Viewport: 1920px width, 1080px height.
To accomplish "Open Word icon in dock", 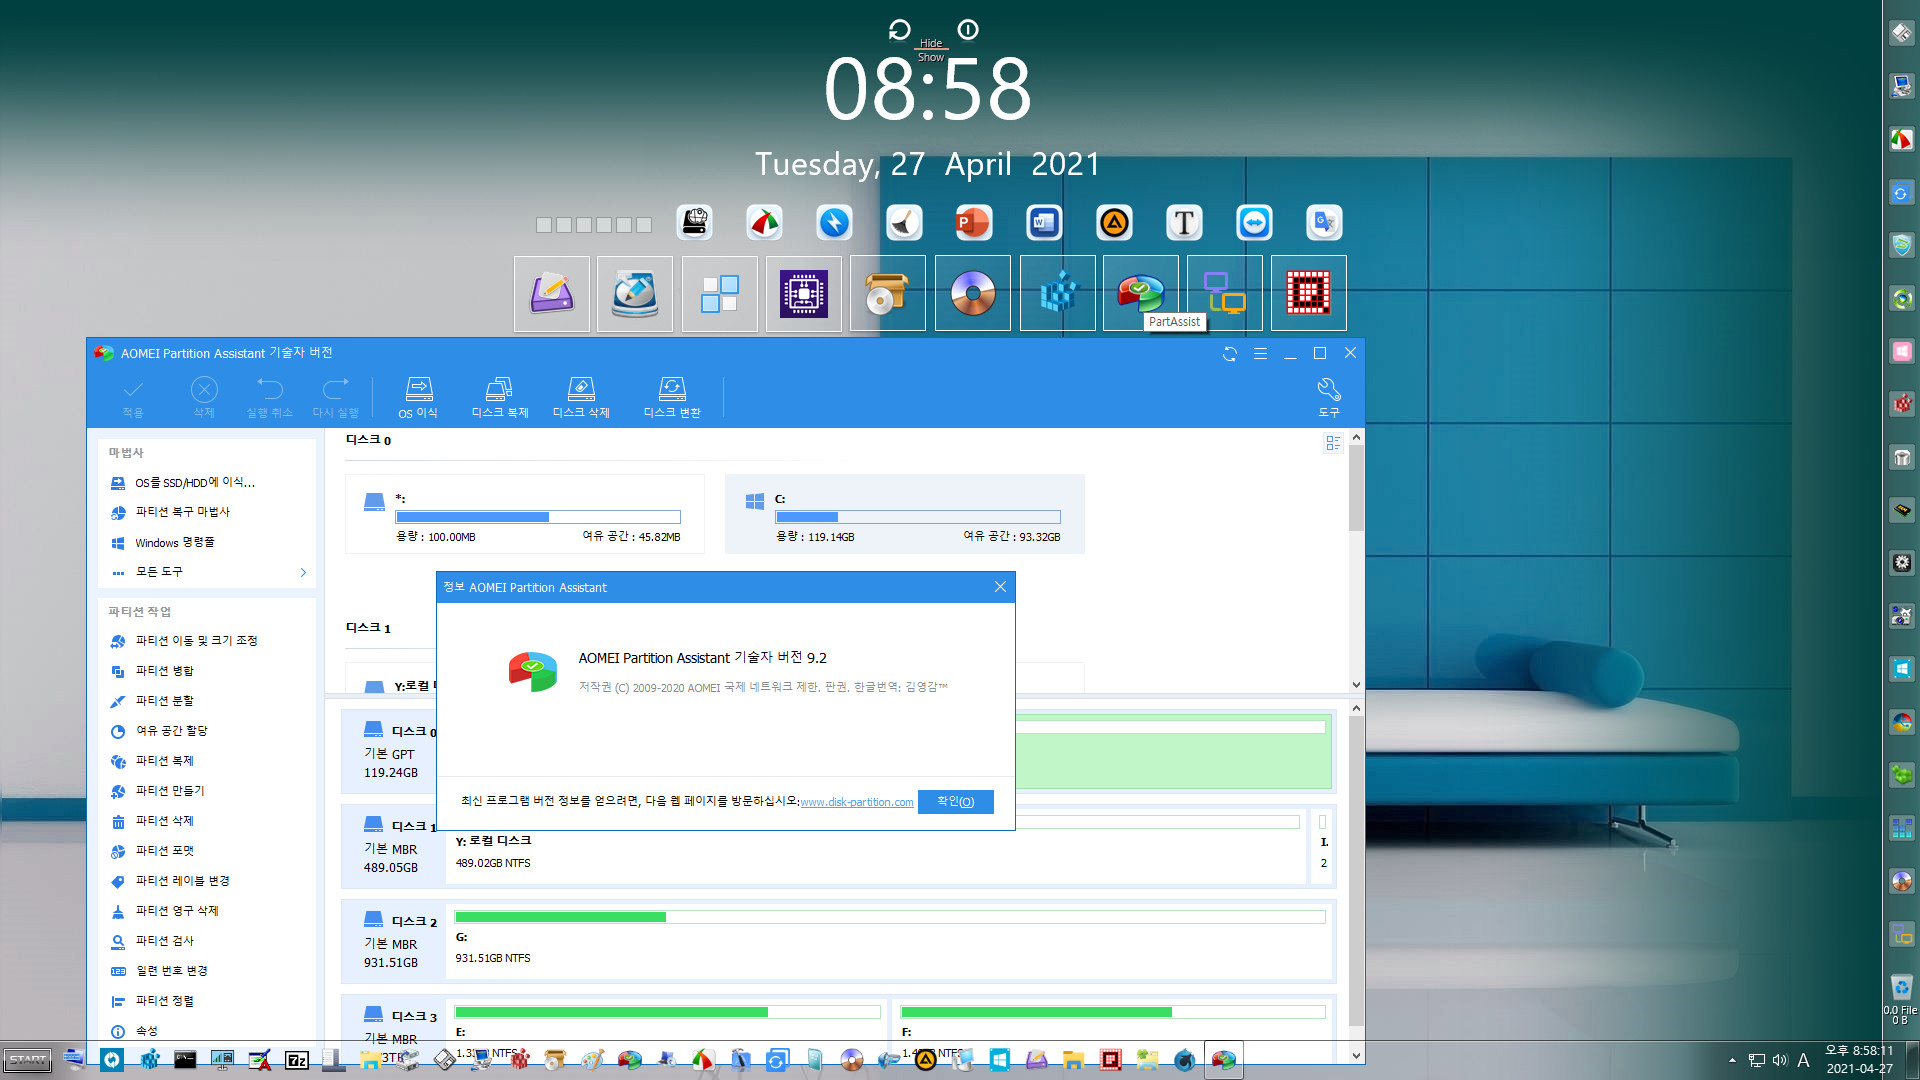I will point(1044,222).
